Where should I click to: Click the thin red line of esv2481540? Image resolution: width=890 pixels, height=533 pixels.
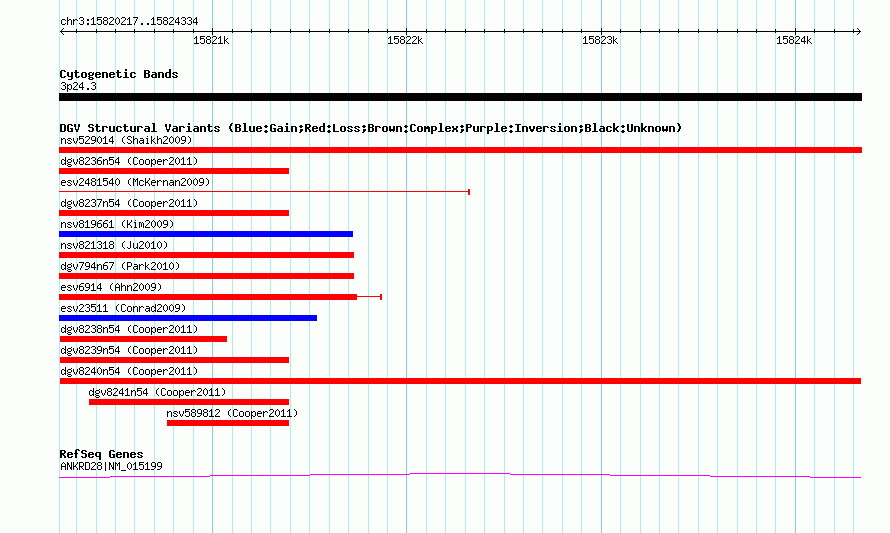(x=265, y=192)
